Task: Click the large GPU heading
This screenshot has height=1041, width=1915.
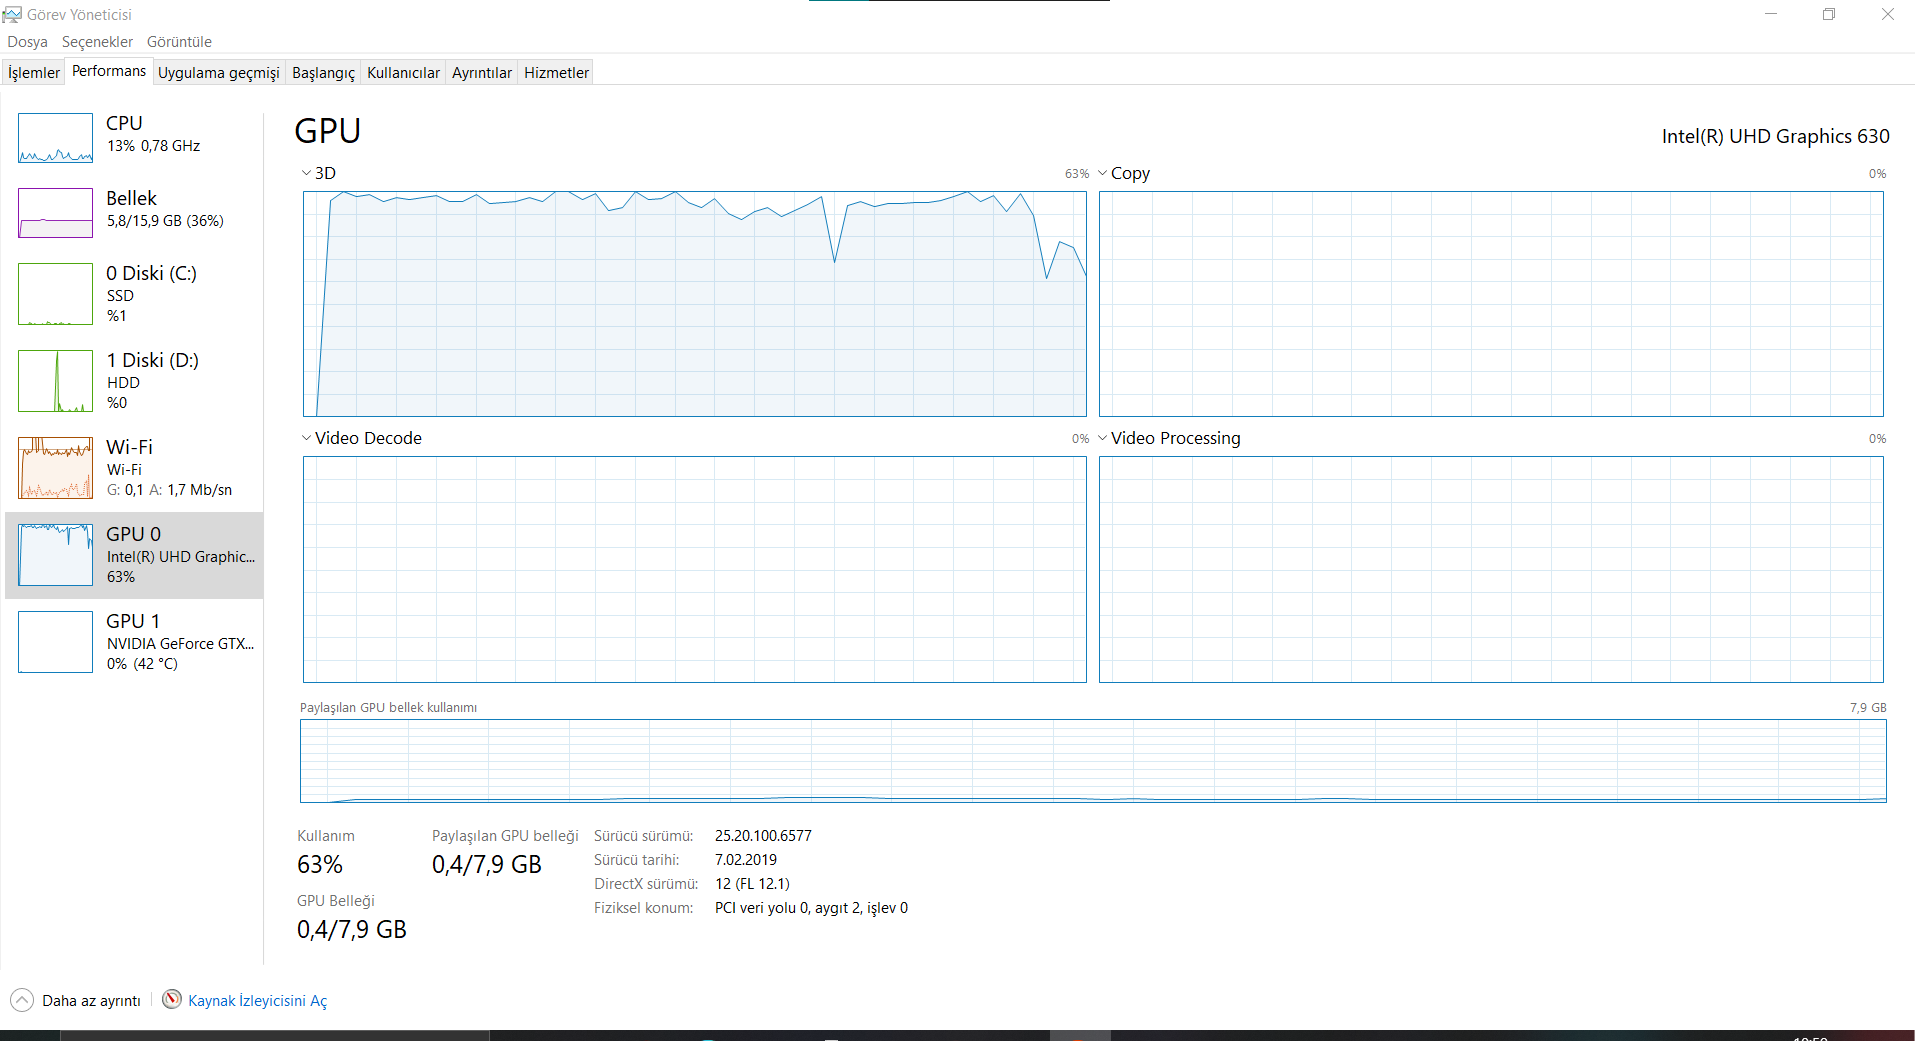Action: click(328, 131)
